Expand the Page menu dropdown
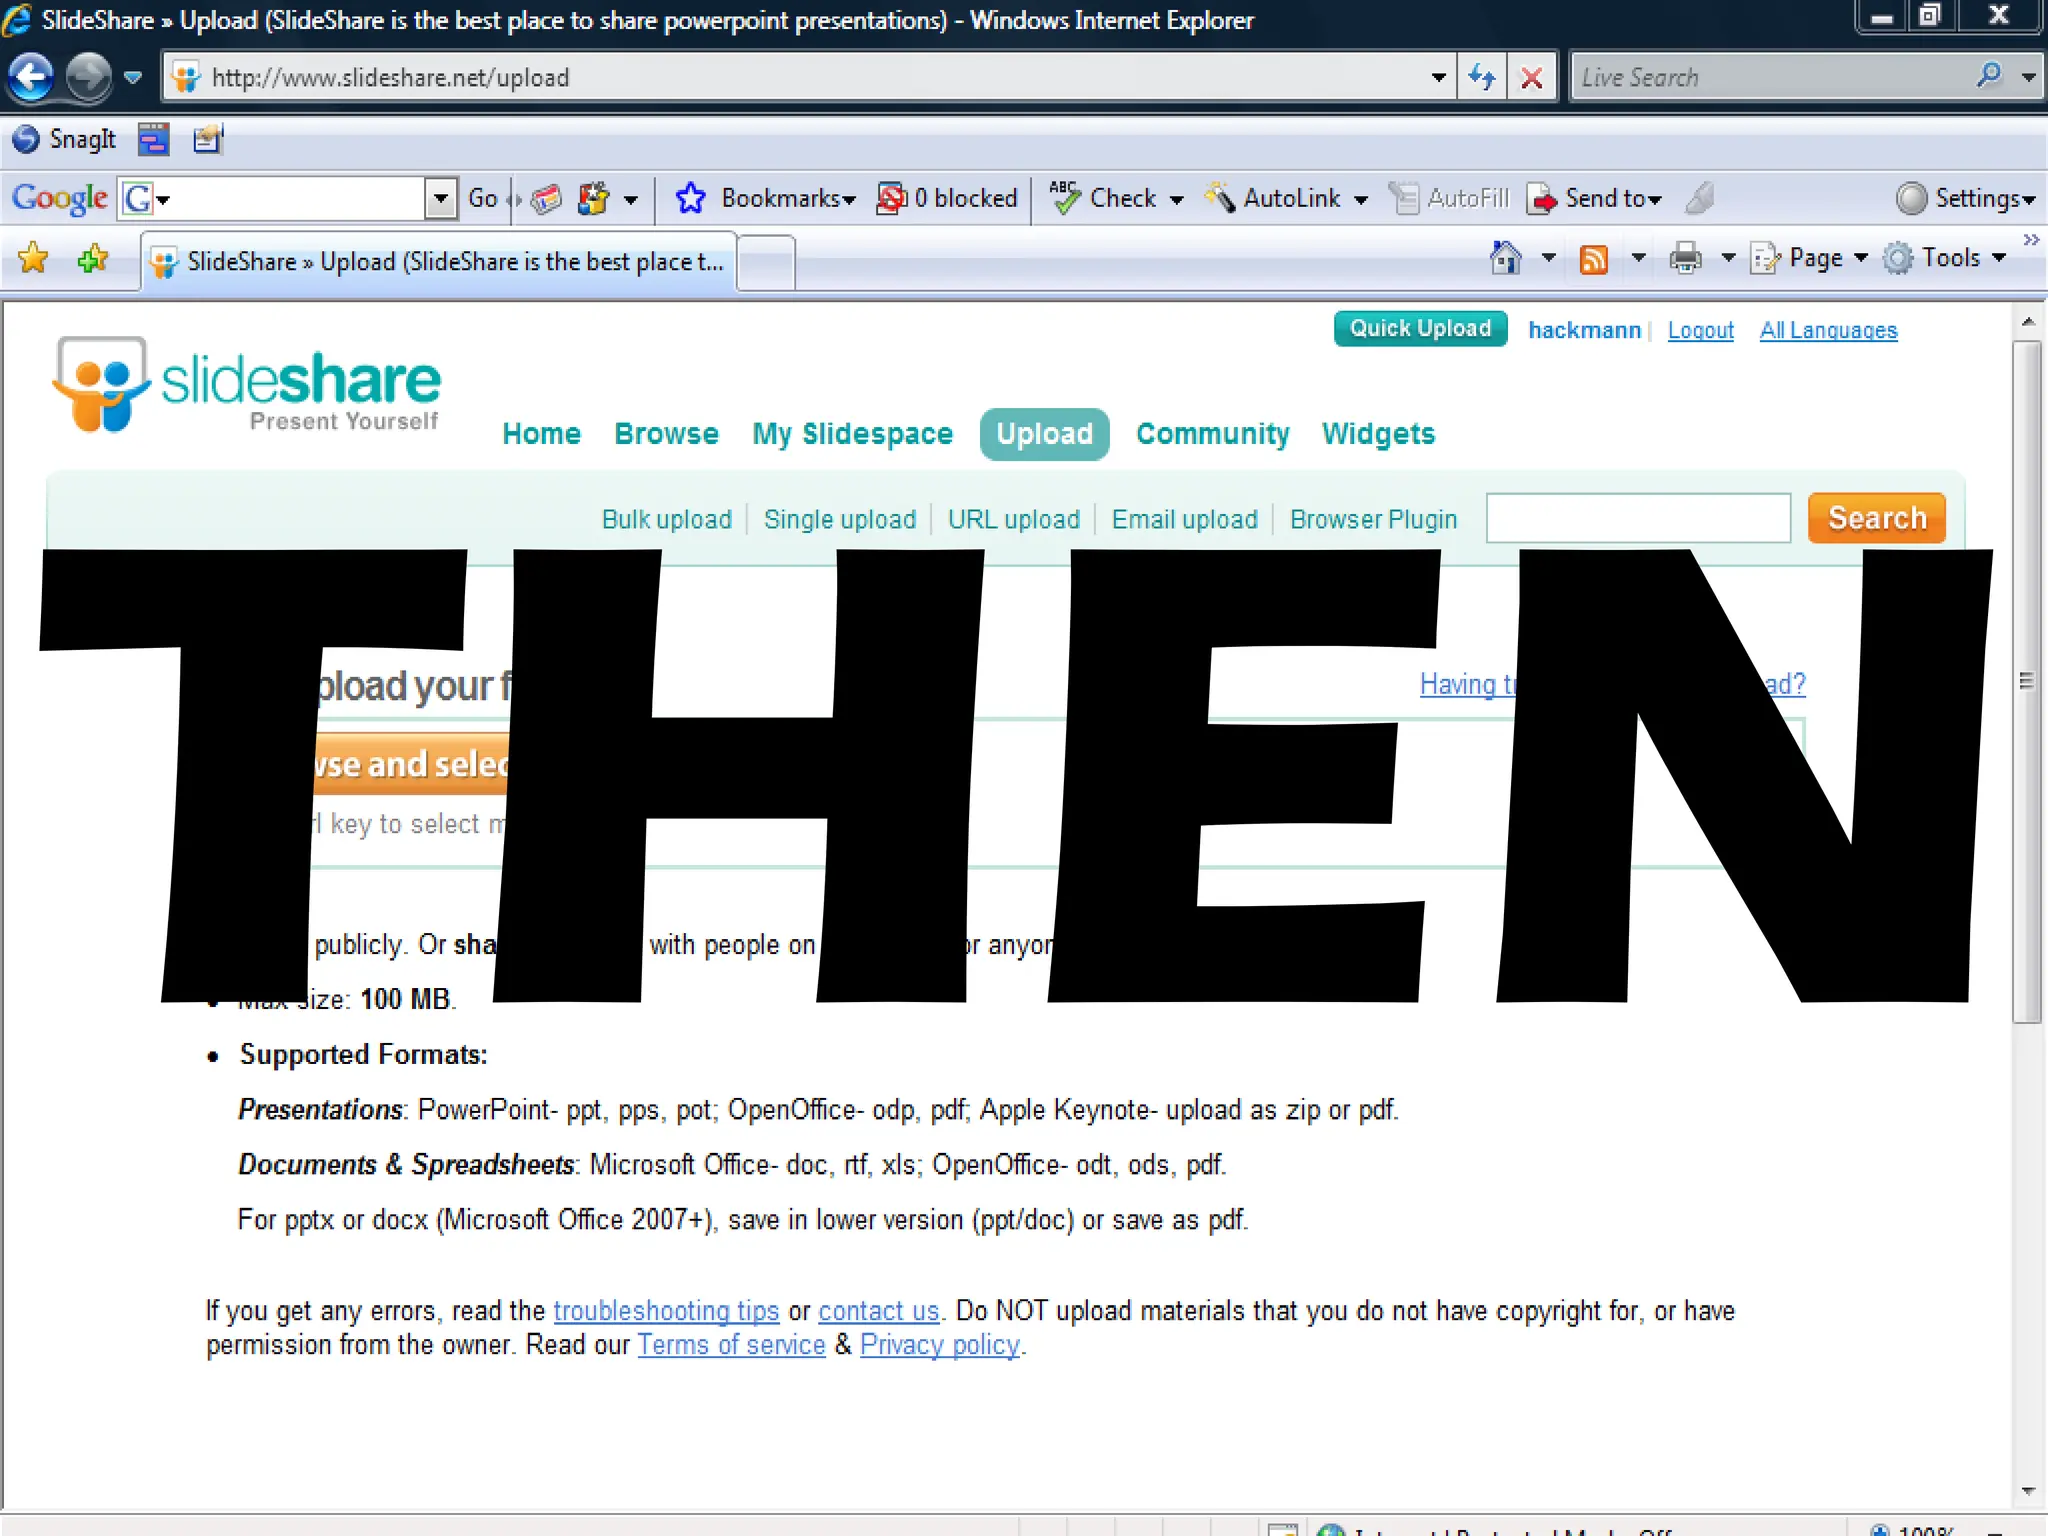This screenshot has width=2048, height=1536. coord(1861,258)
